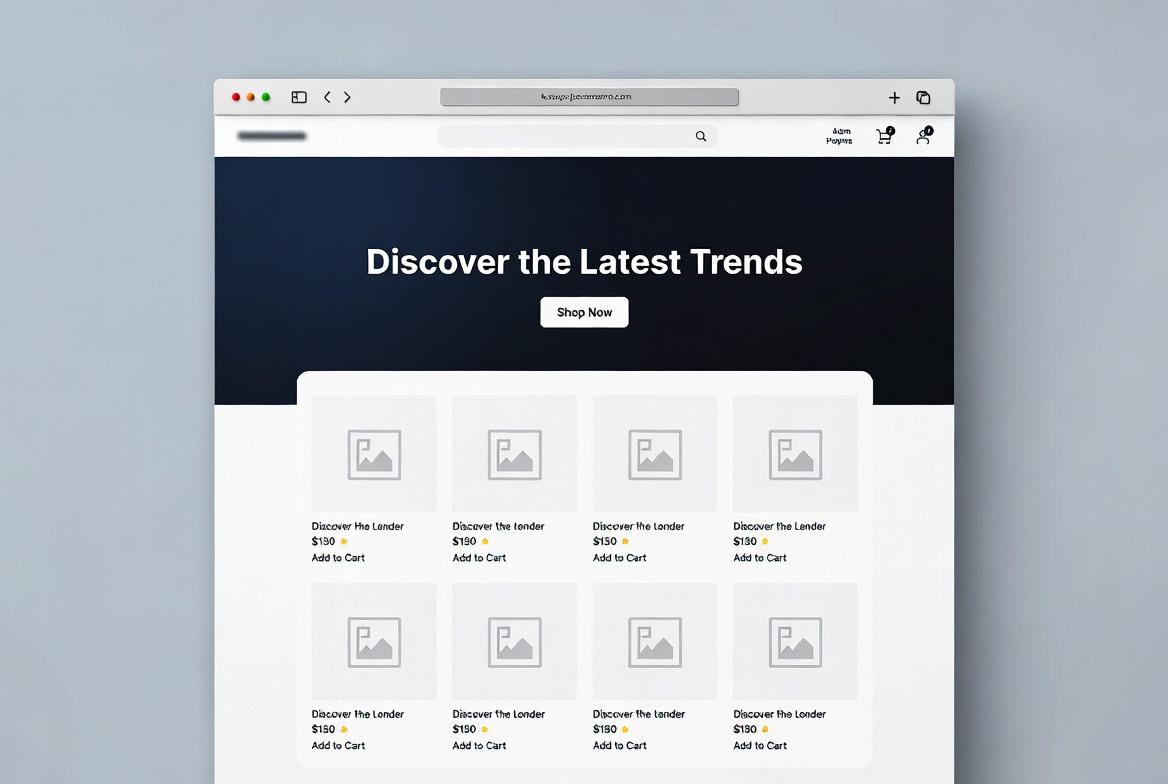Go back with the left chevron

[x=327, y=98]
